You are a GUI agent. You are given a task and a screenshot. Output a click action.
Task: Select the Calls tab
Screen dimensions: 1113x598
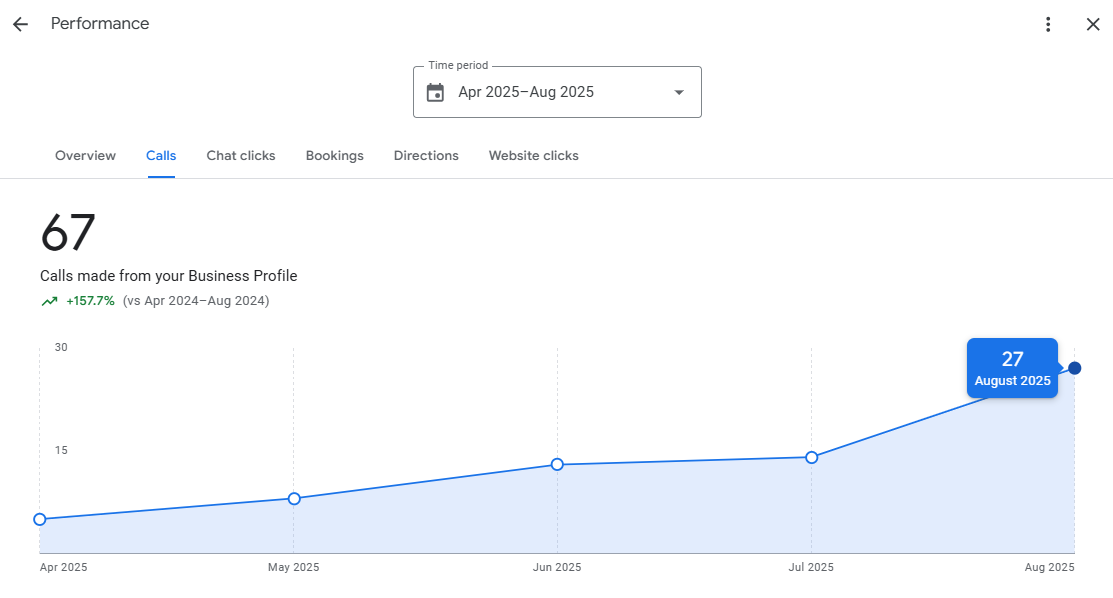(x=161, y=156)
